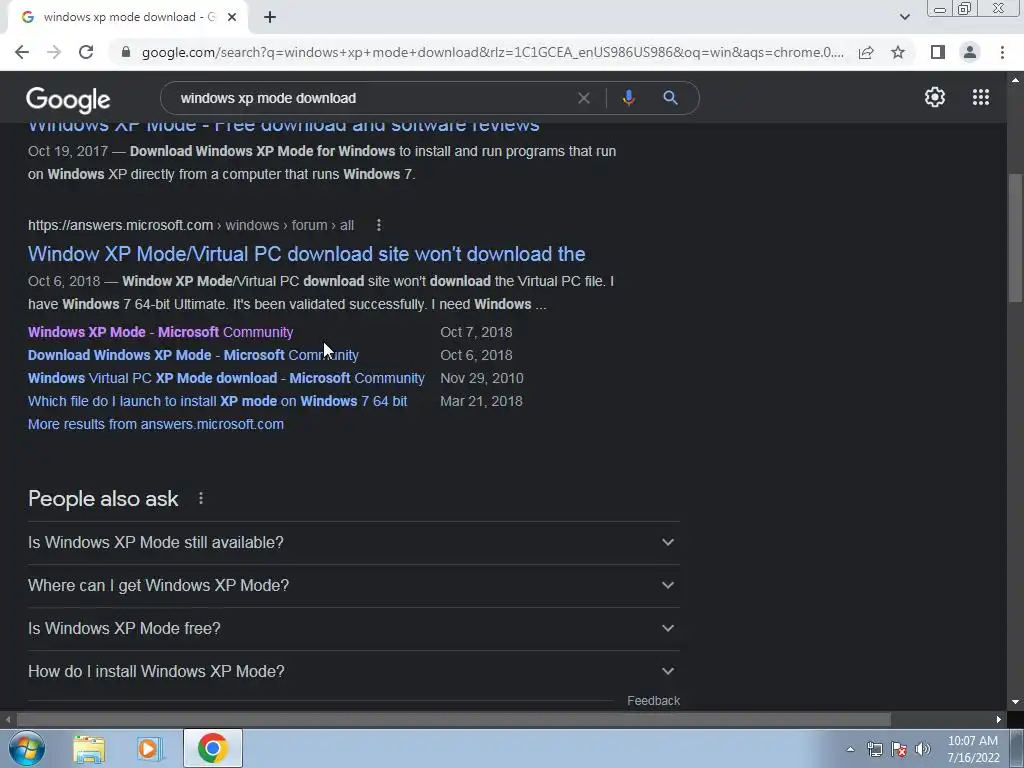
Task: Open Chrome three-dot menu
Action: (1002, 52)
